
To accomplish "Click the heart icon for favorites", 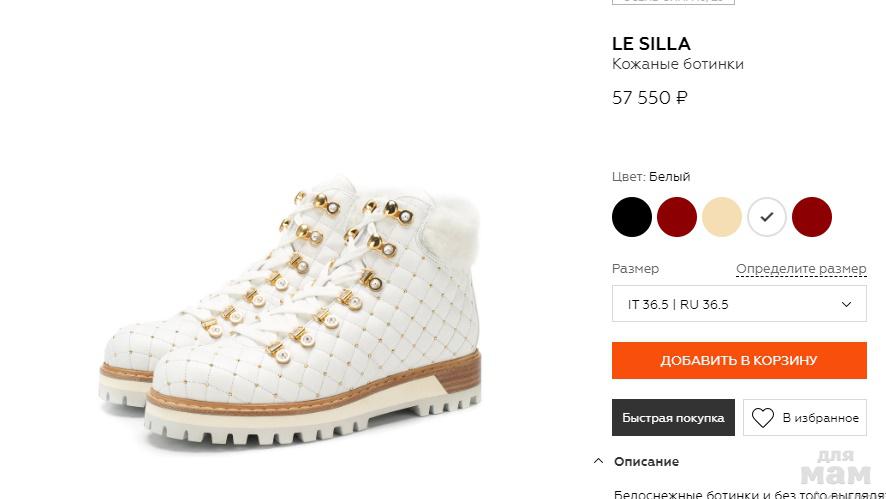I will tap(763, 418).
